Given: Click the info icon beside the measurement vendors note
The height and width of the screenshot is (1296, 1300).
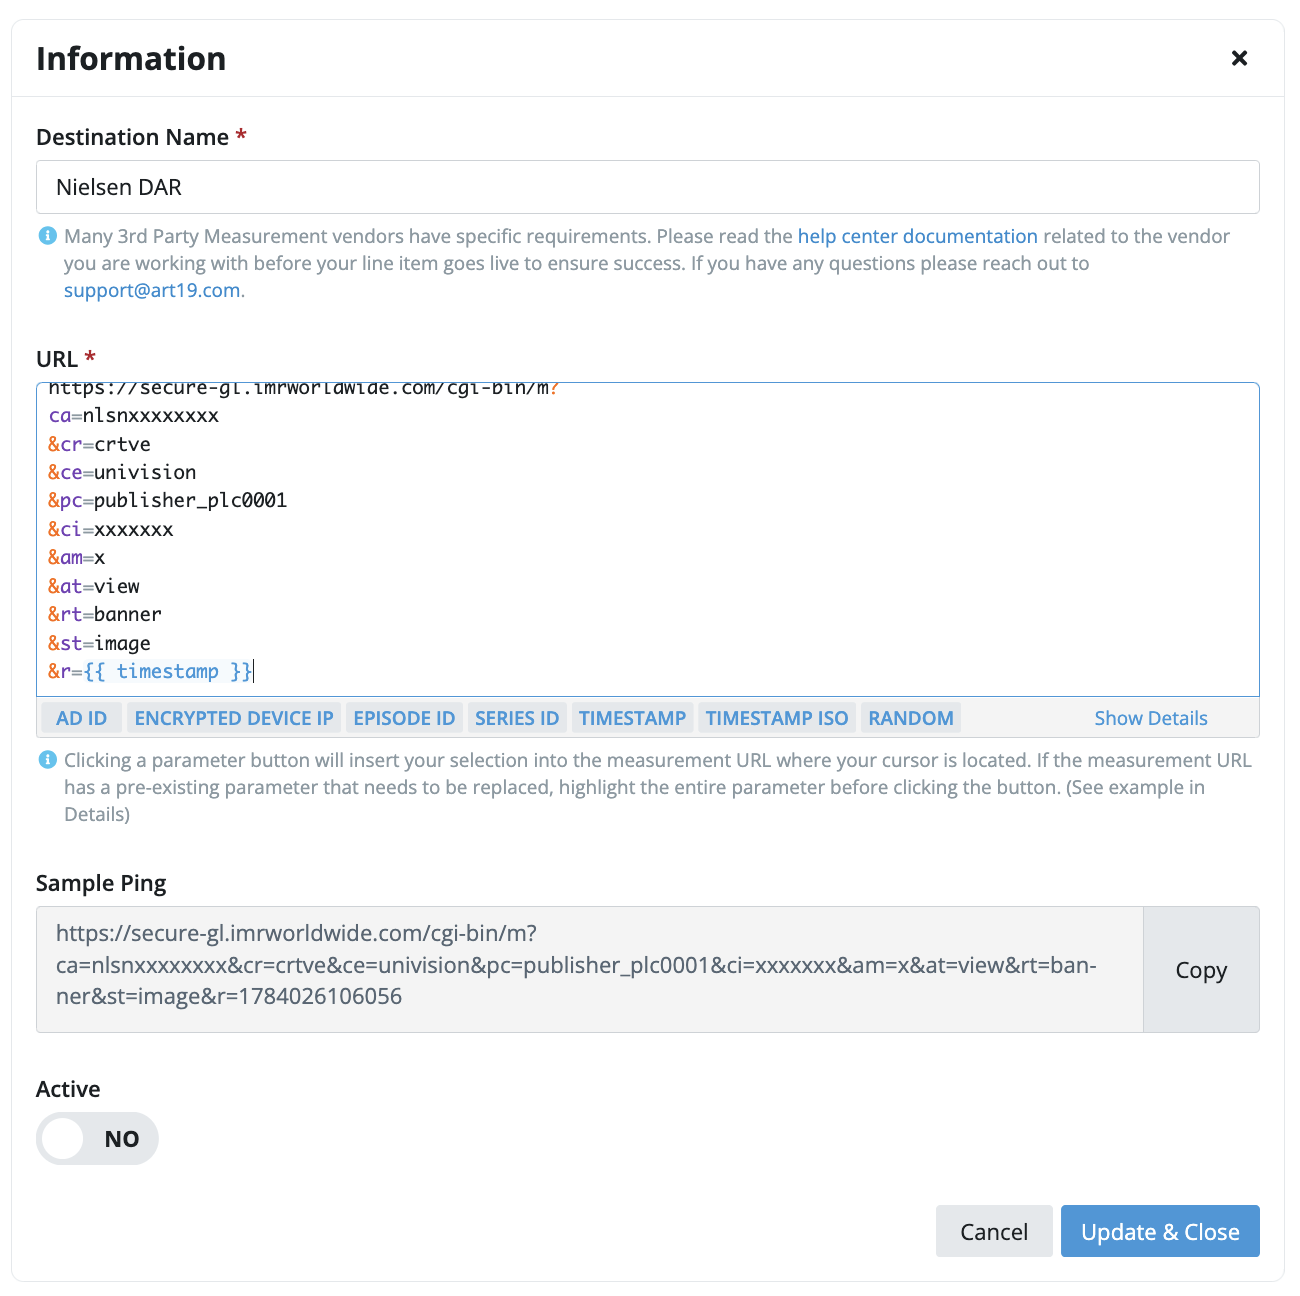Looking at the screenshot, I should click(47, 236).
